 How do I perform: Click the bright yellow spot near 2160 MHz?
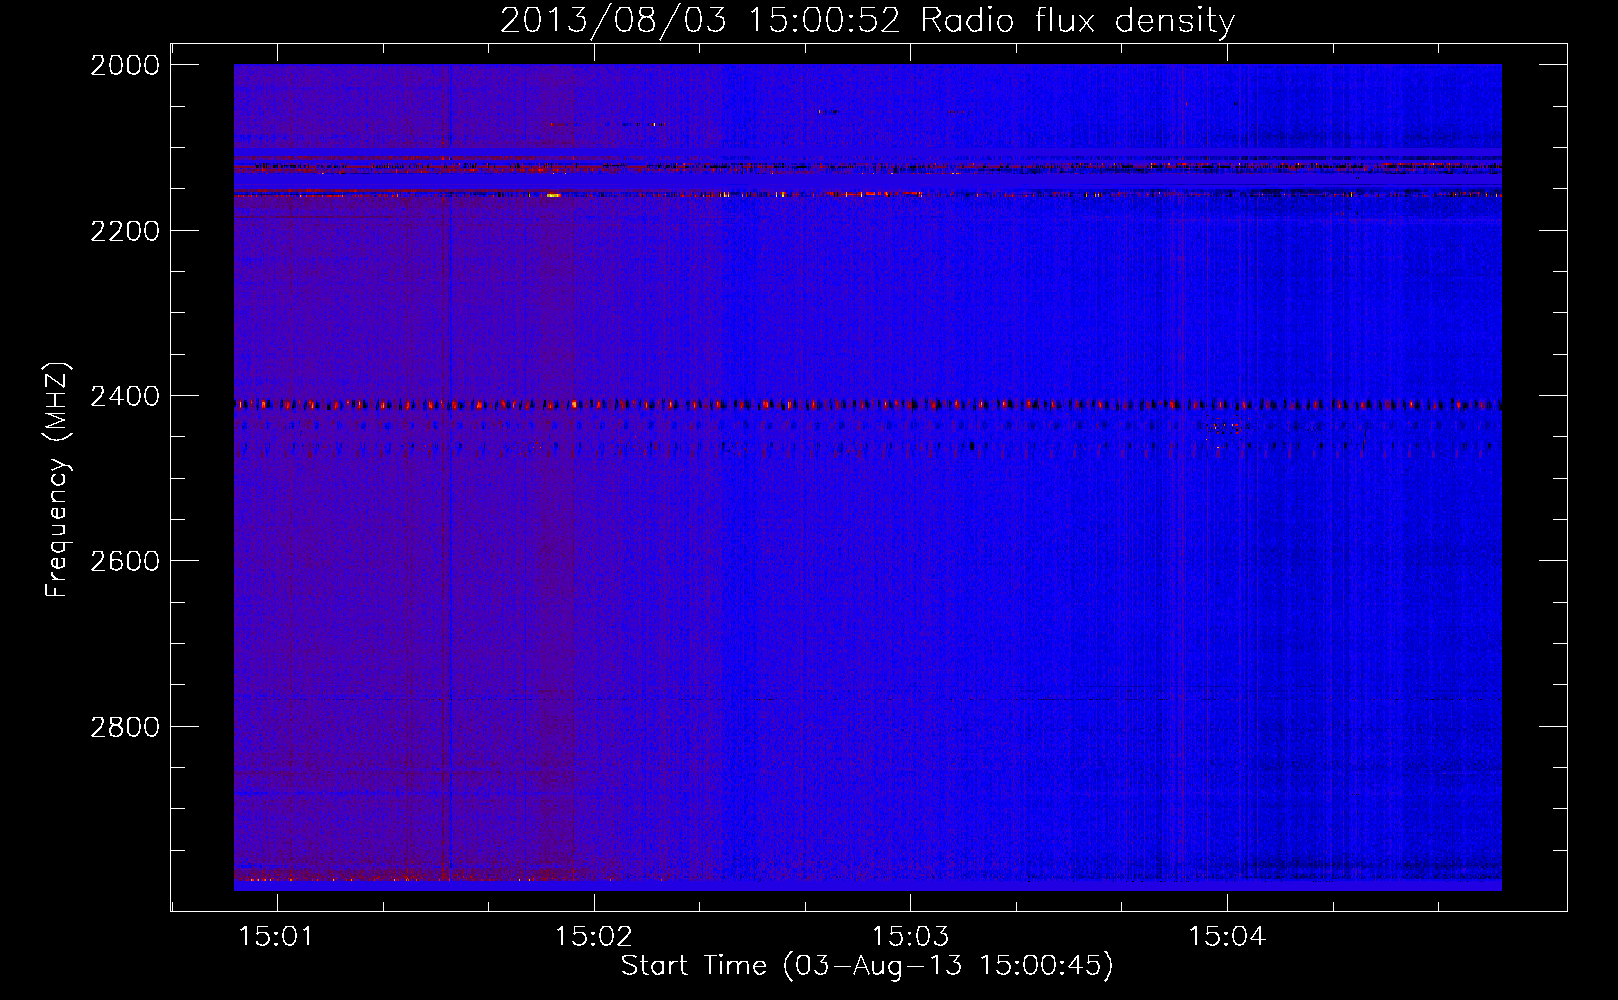553,196
